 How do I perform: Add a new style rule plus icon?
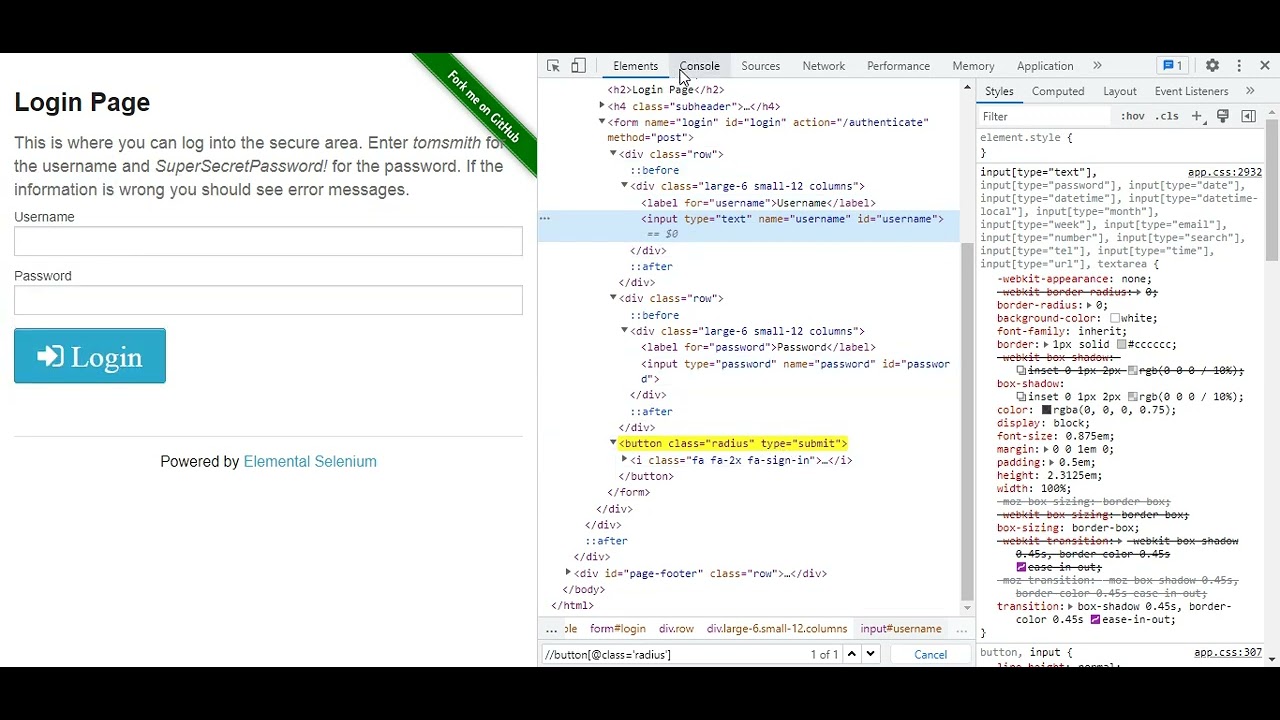(1196, 116)
